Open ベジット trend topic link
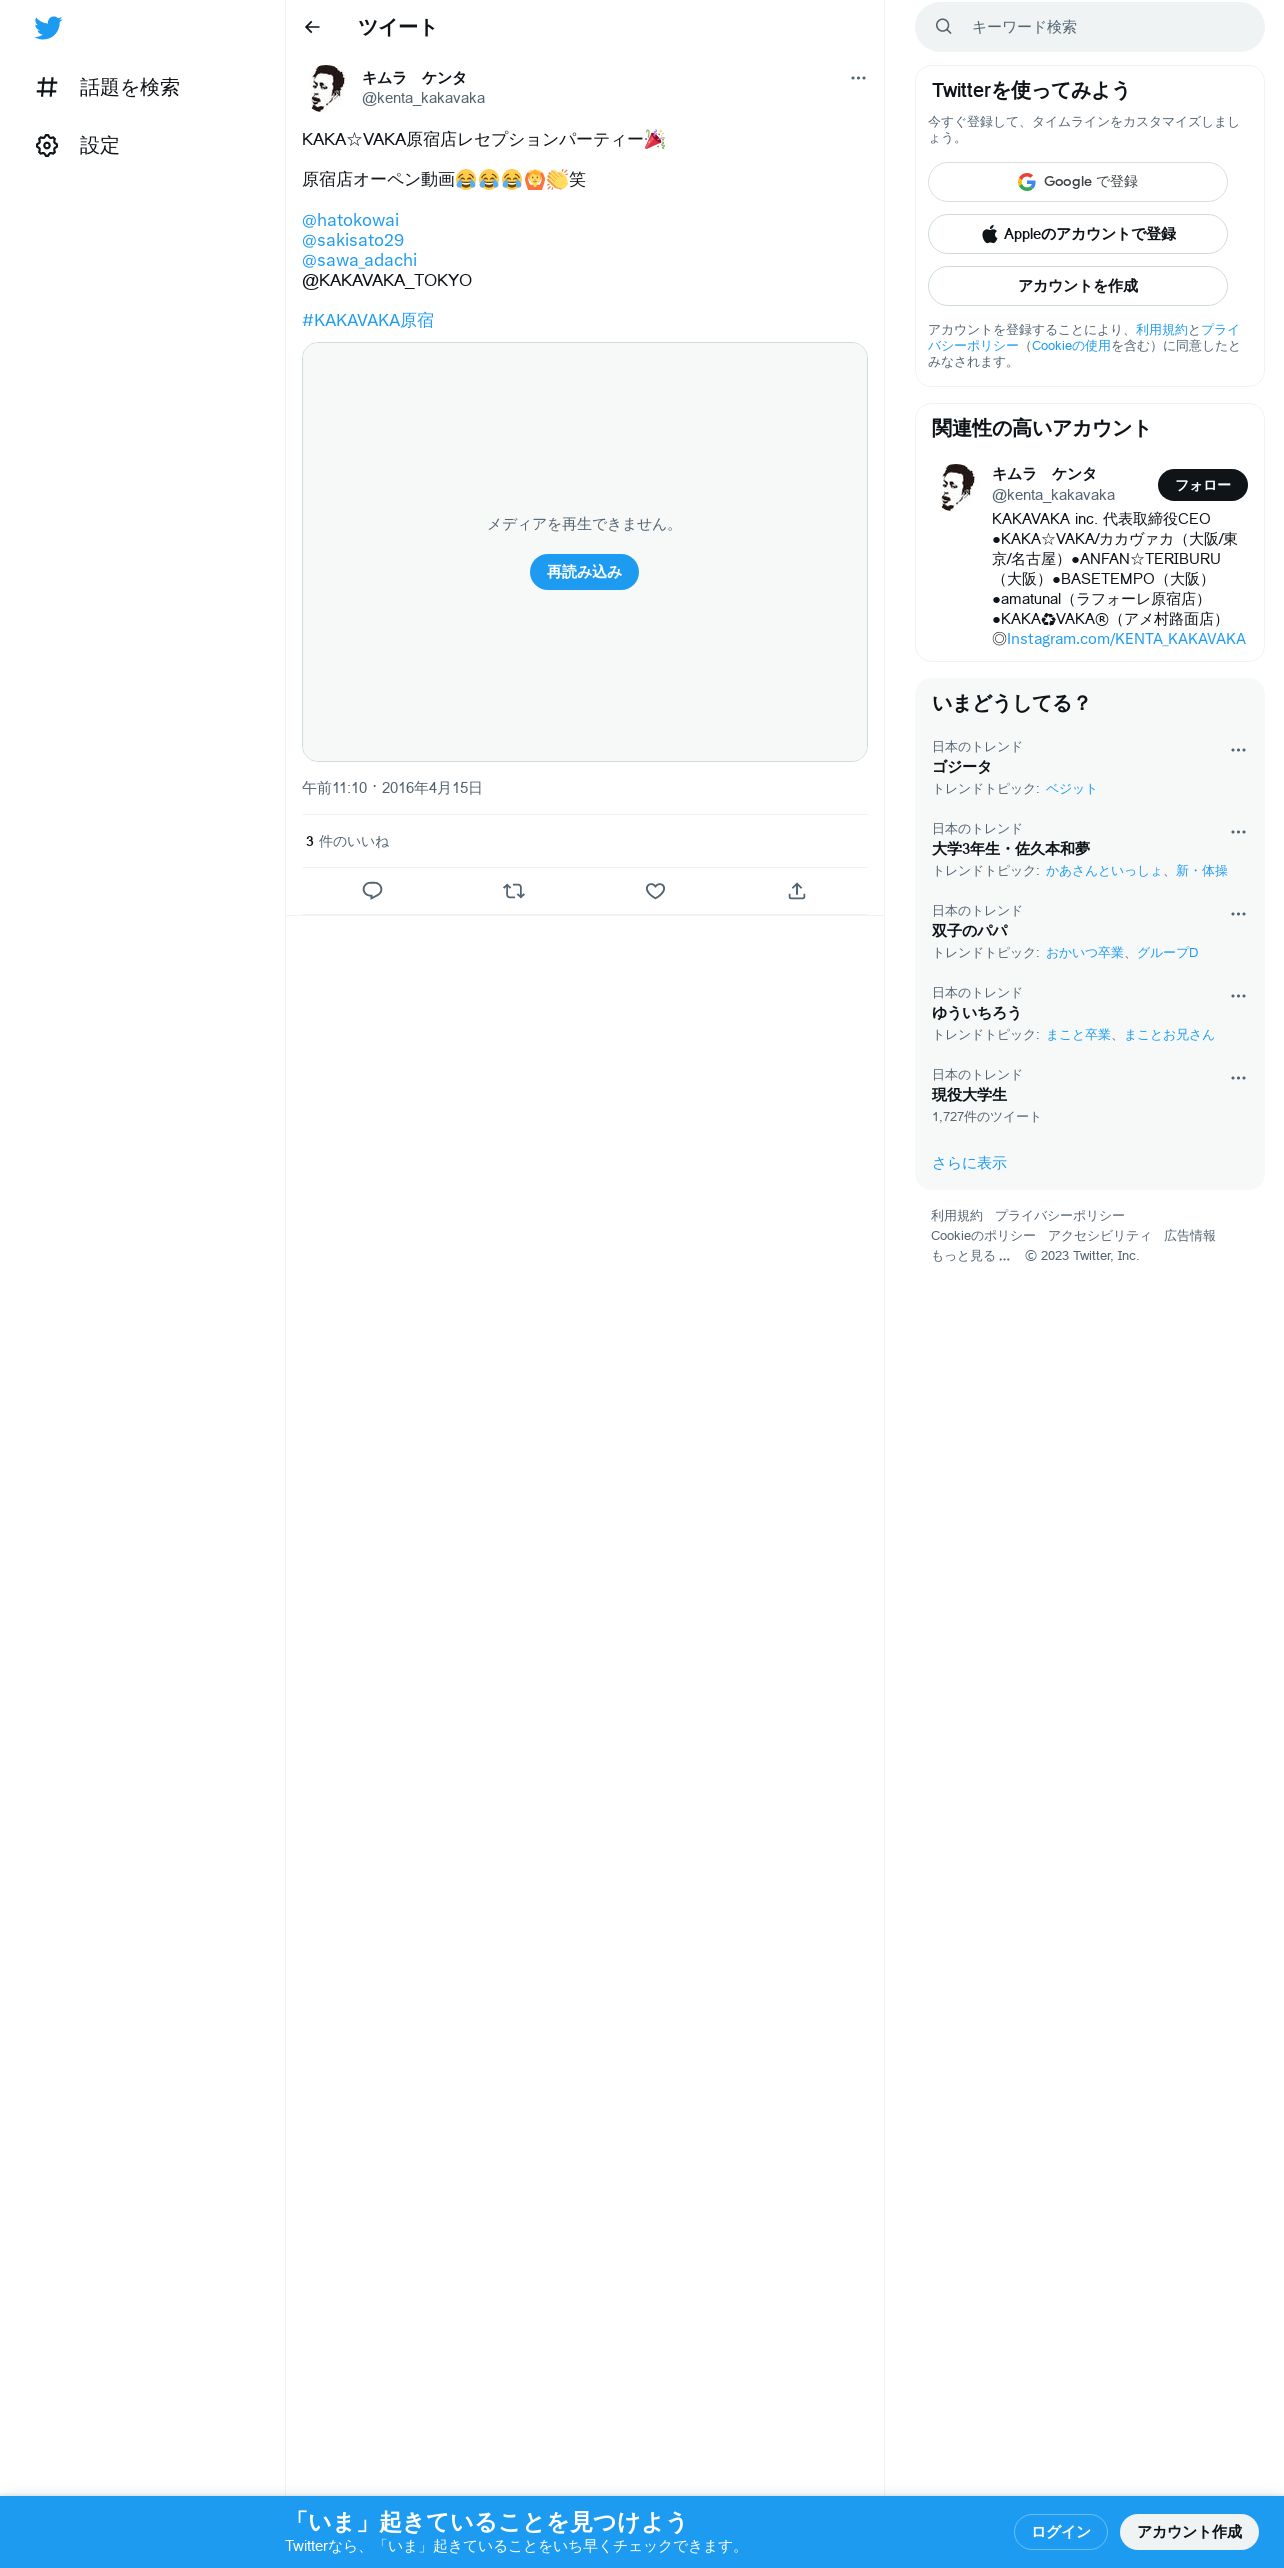The width and height of the screenshot is (1284, 2568). point(1071,789)
